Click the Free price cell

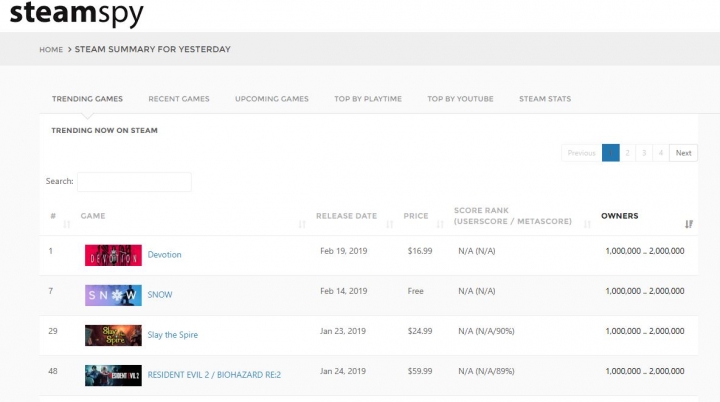[x=416, y=291]
